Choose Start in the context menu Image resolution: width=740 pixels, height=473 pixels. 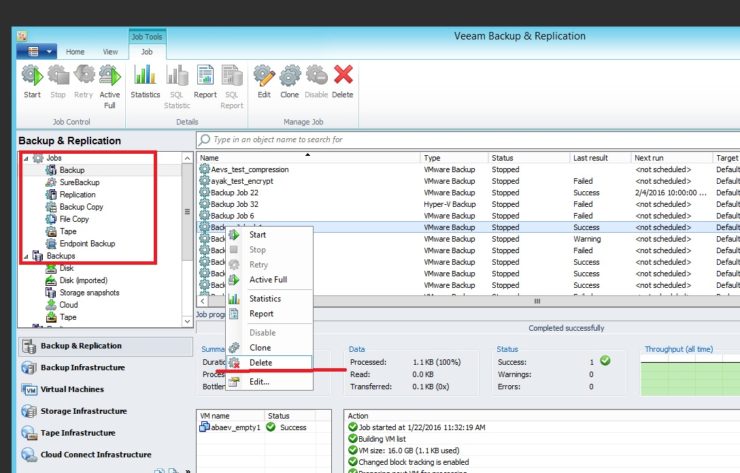[270, 235]
